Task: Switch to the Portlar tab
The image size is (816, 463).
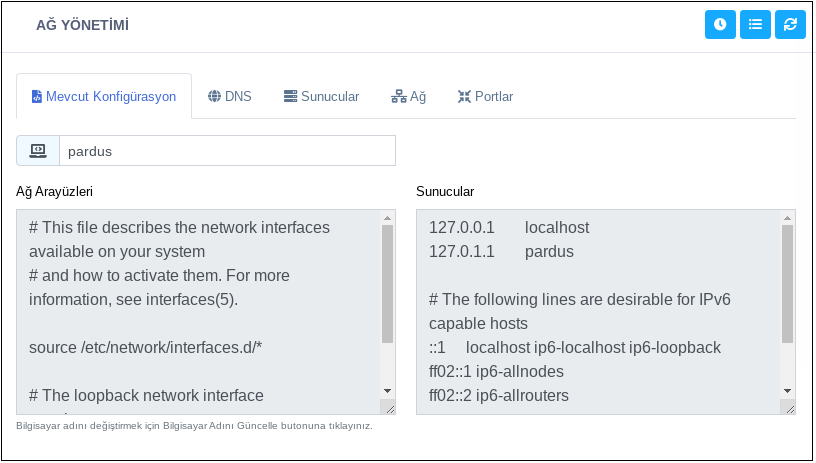Action: pos(485,97)
